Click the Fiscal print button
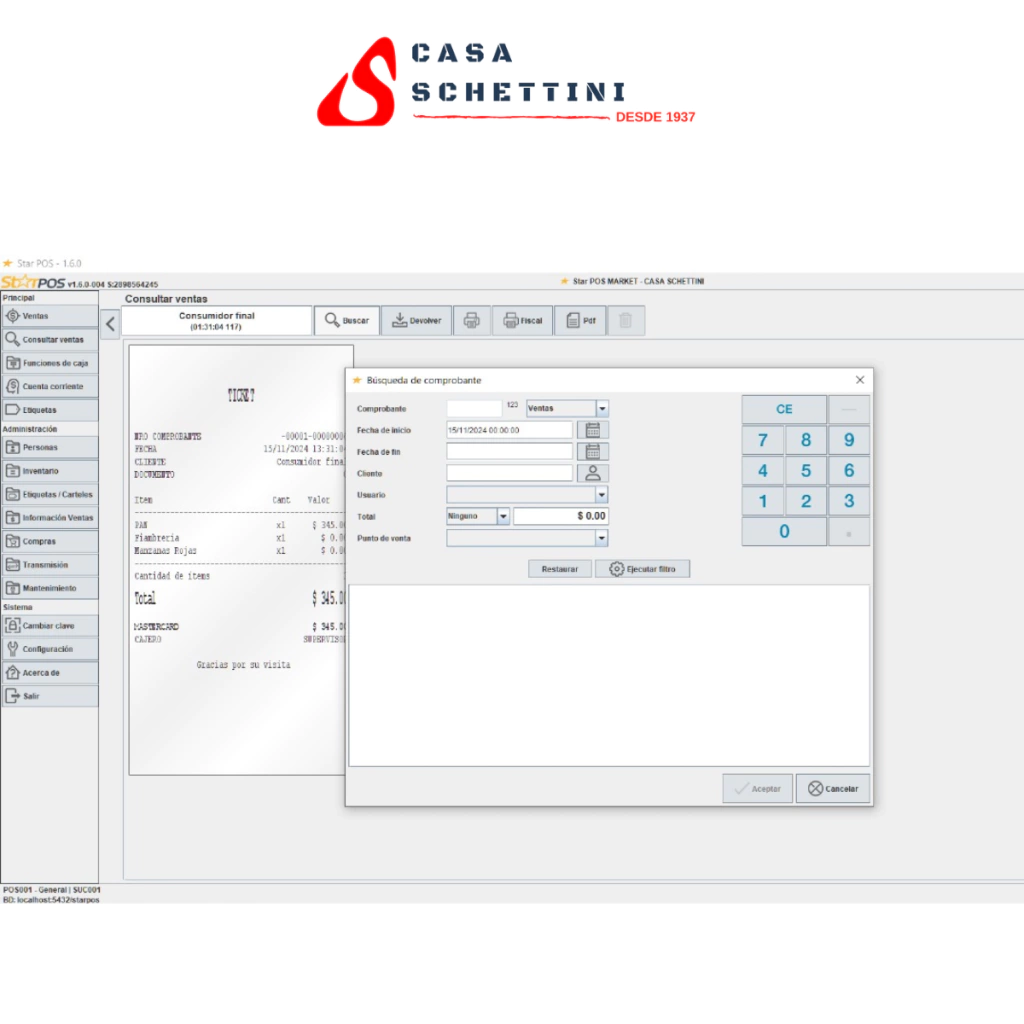 (522, 321)
